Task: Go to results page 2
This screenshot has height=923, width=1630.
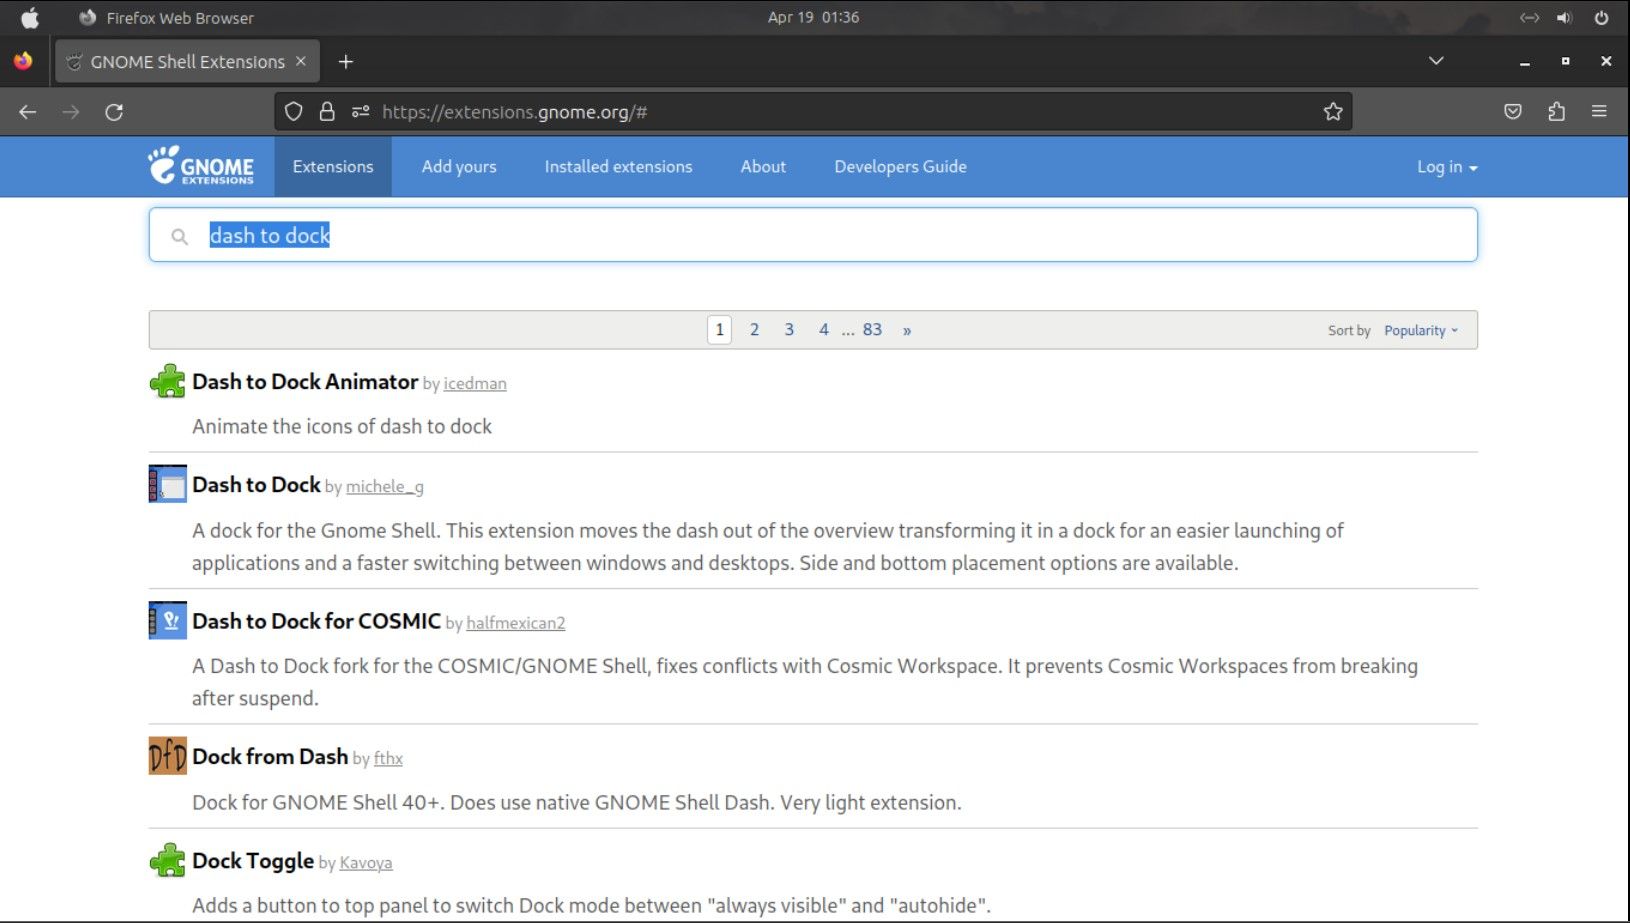Action: (x=754, y=330)
